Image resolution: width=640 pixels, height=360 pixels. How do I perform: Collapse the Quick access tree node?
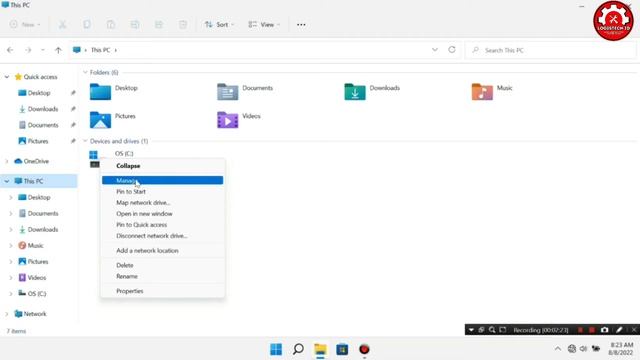pyautogui.click(x=7, y=77)
